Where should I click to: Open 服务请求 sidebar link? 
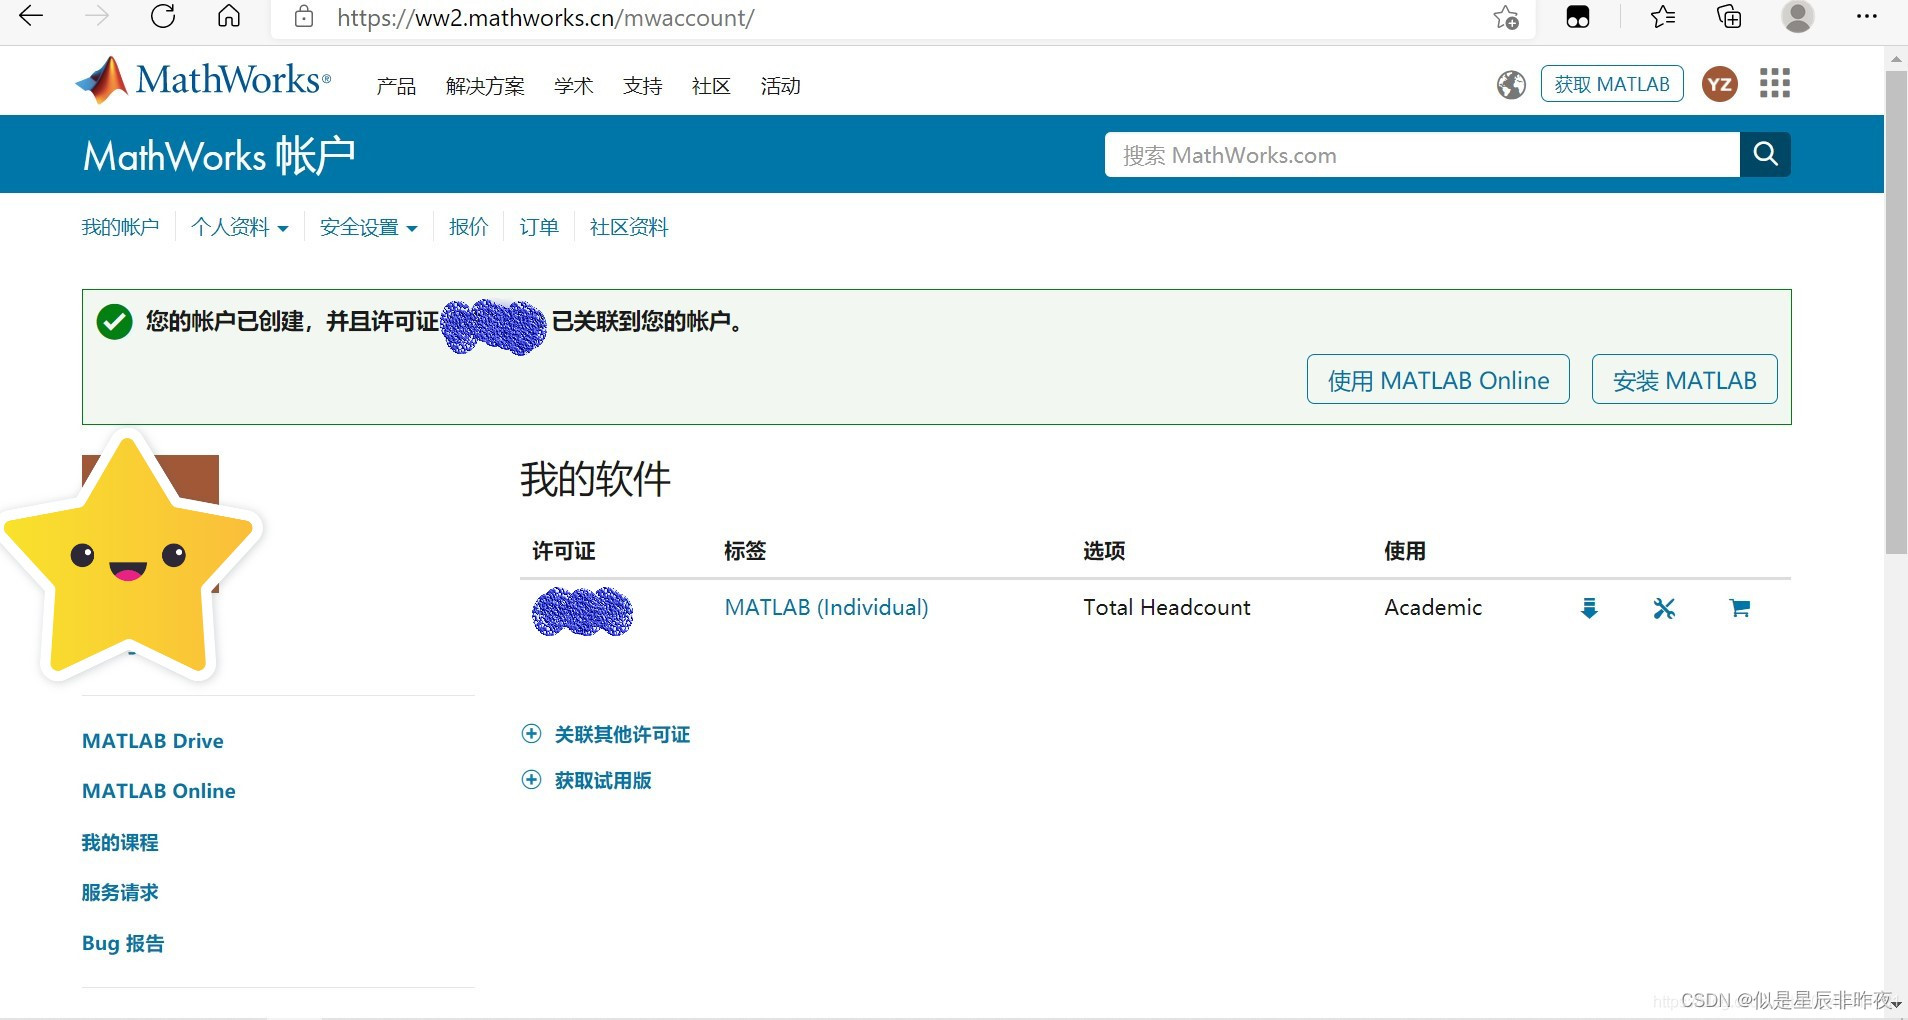click(120, 893)
